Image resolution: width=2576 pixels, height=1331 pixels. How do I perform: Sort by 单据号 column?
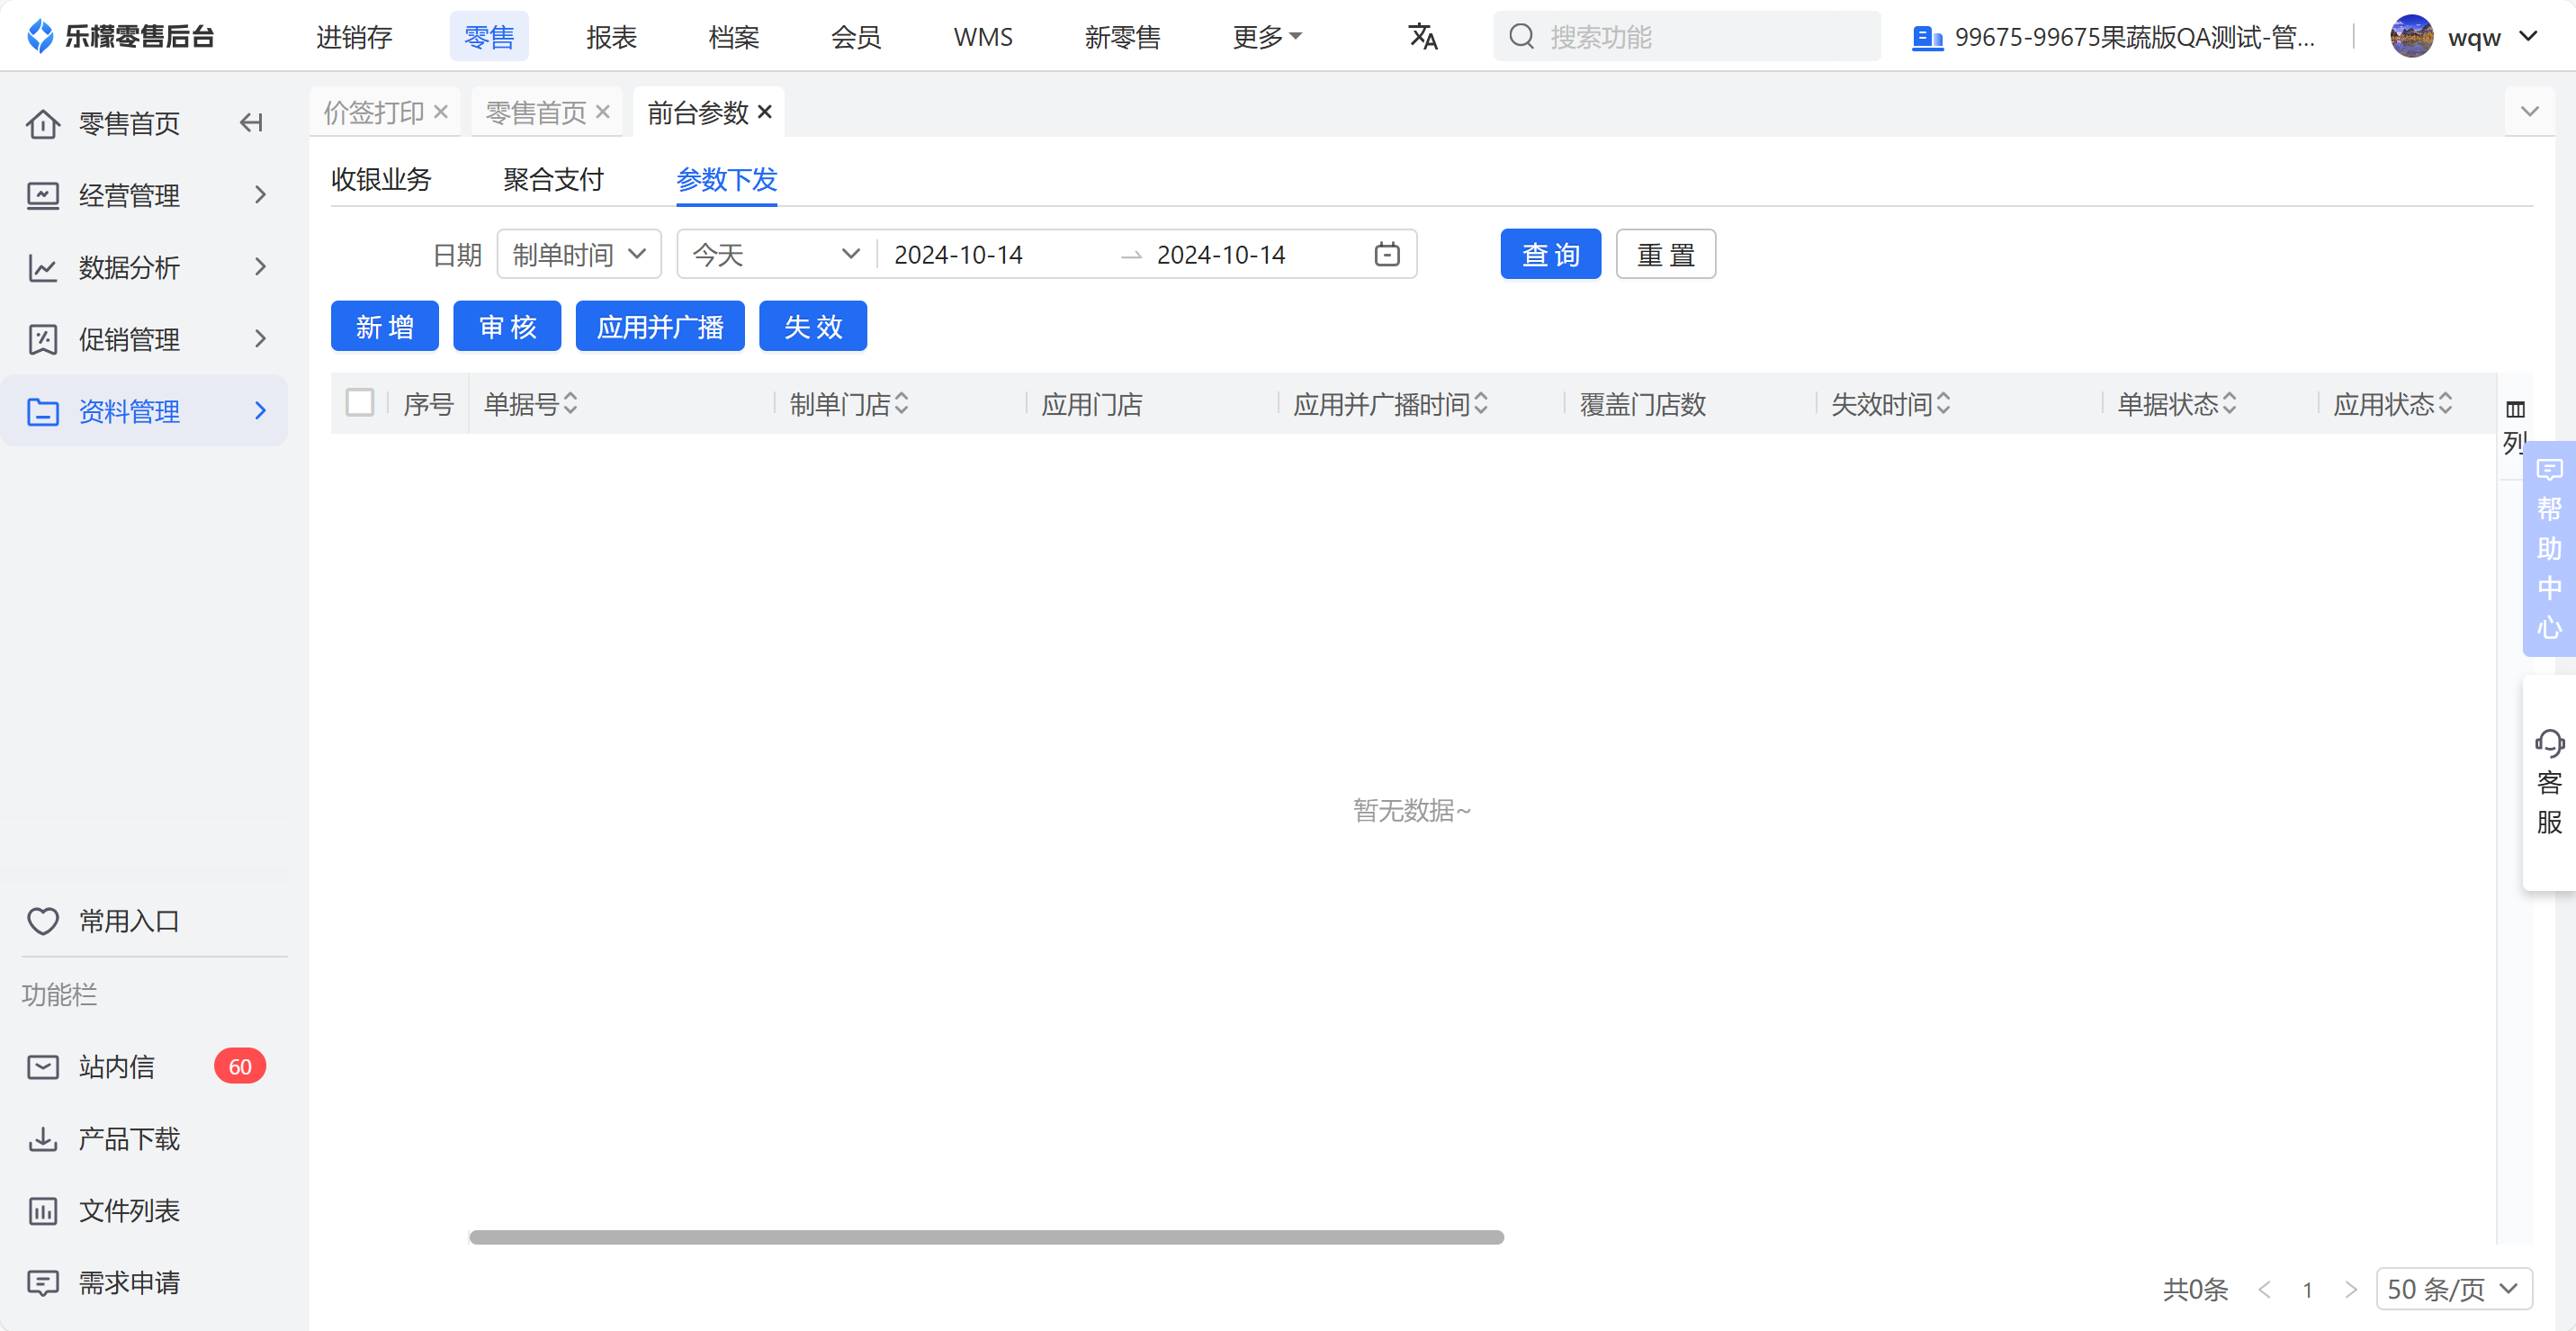570,404
